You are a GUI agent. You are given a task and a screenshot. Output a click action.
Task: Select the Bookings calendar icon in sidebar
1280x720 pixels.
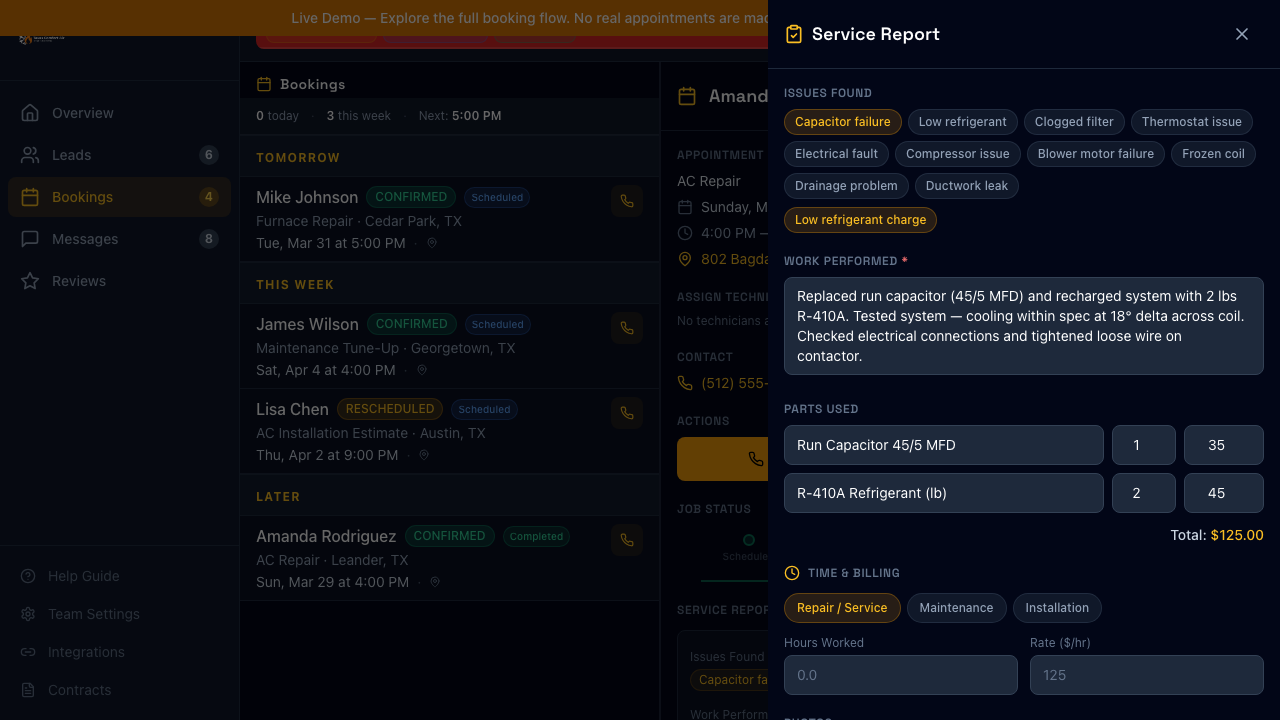click(28, 197)
